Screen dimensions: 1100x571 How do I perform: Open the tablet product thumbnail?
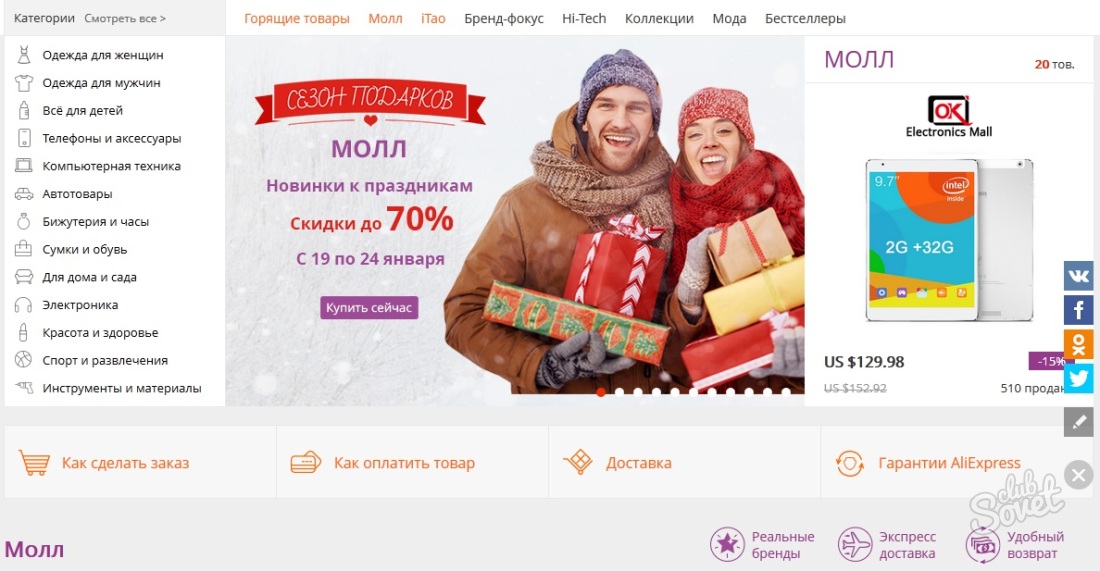pos(948,240)
